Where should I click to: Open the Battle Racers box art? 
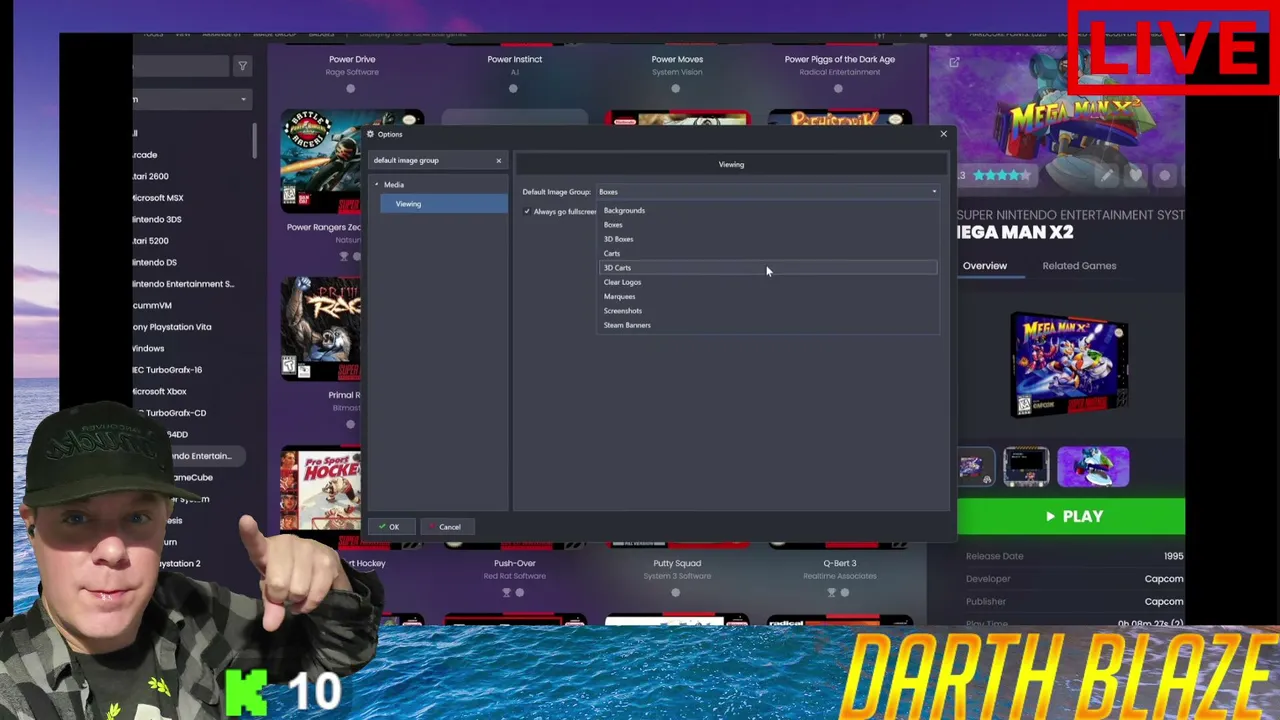click(x=322, y=161)
